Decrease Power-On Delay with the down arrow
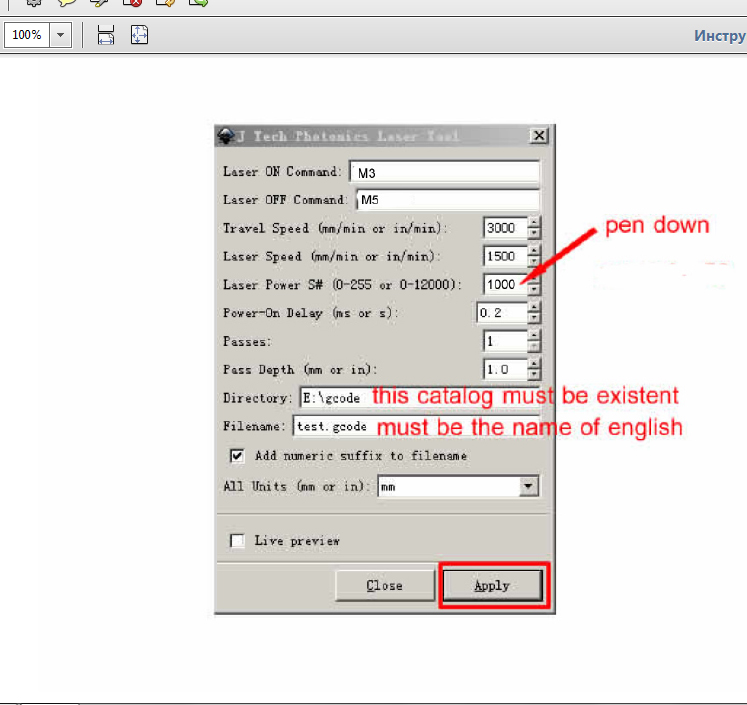 [x=534, y=318]
